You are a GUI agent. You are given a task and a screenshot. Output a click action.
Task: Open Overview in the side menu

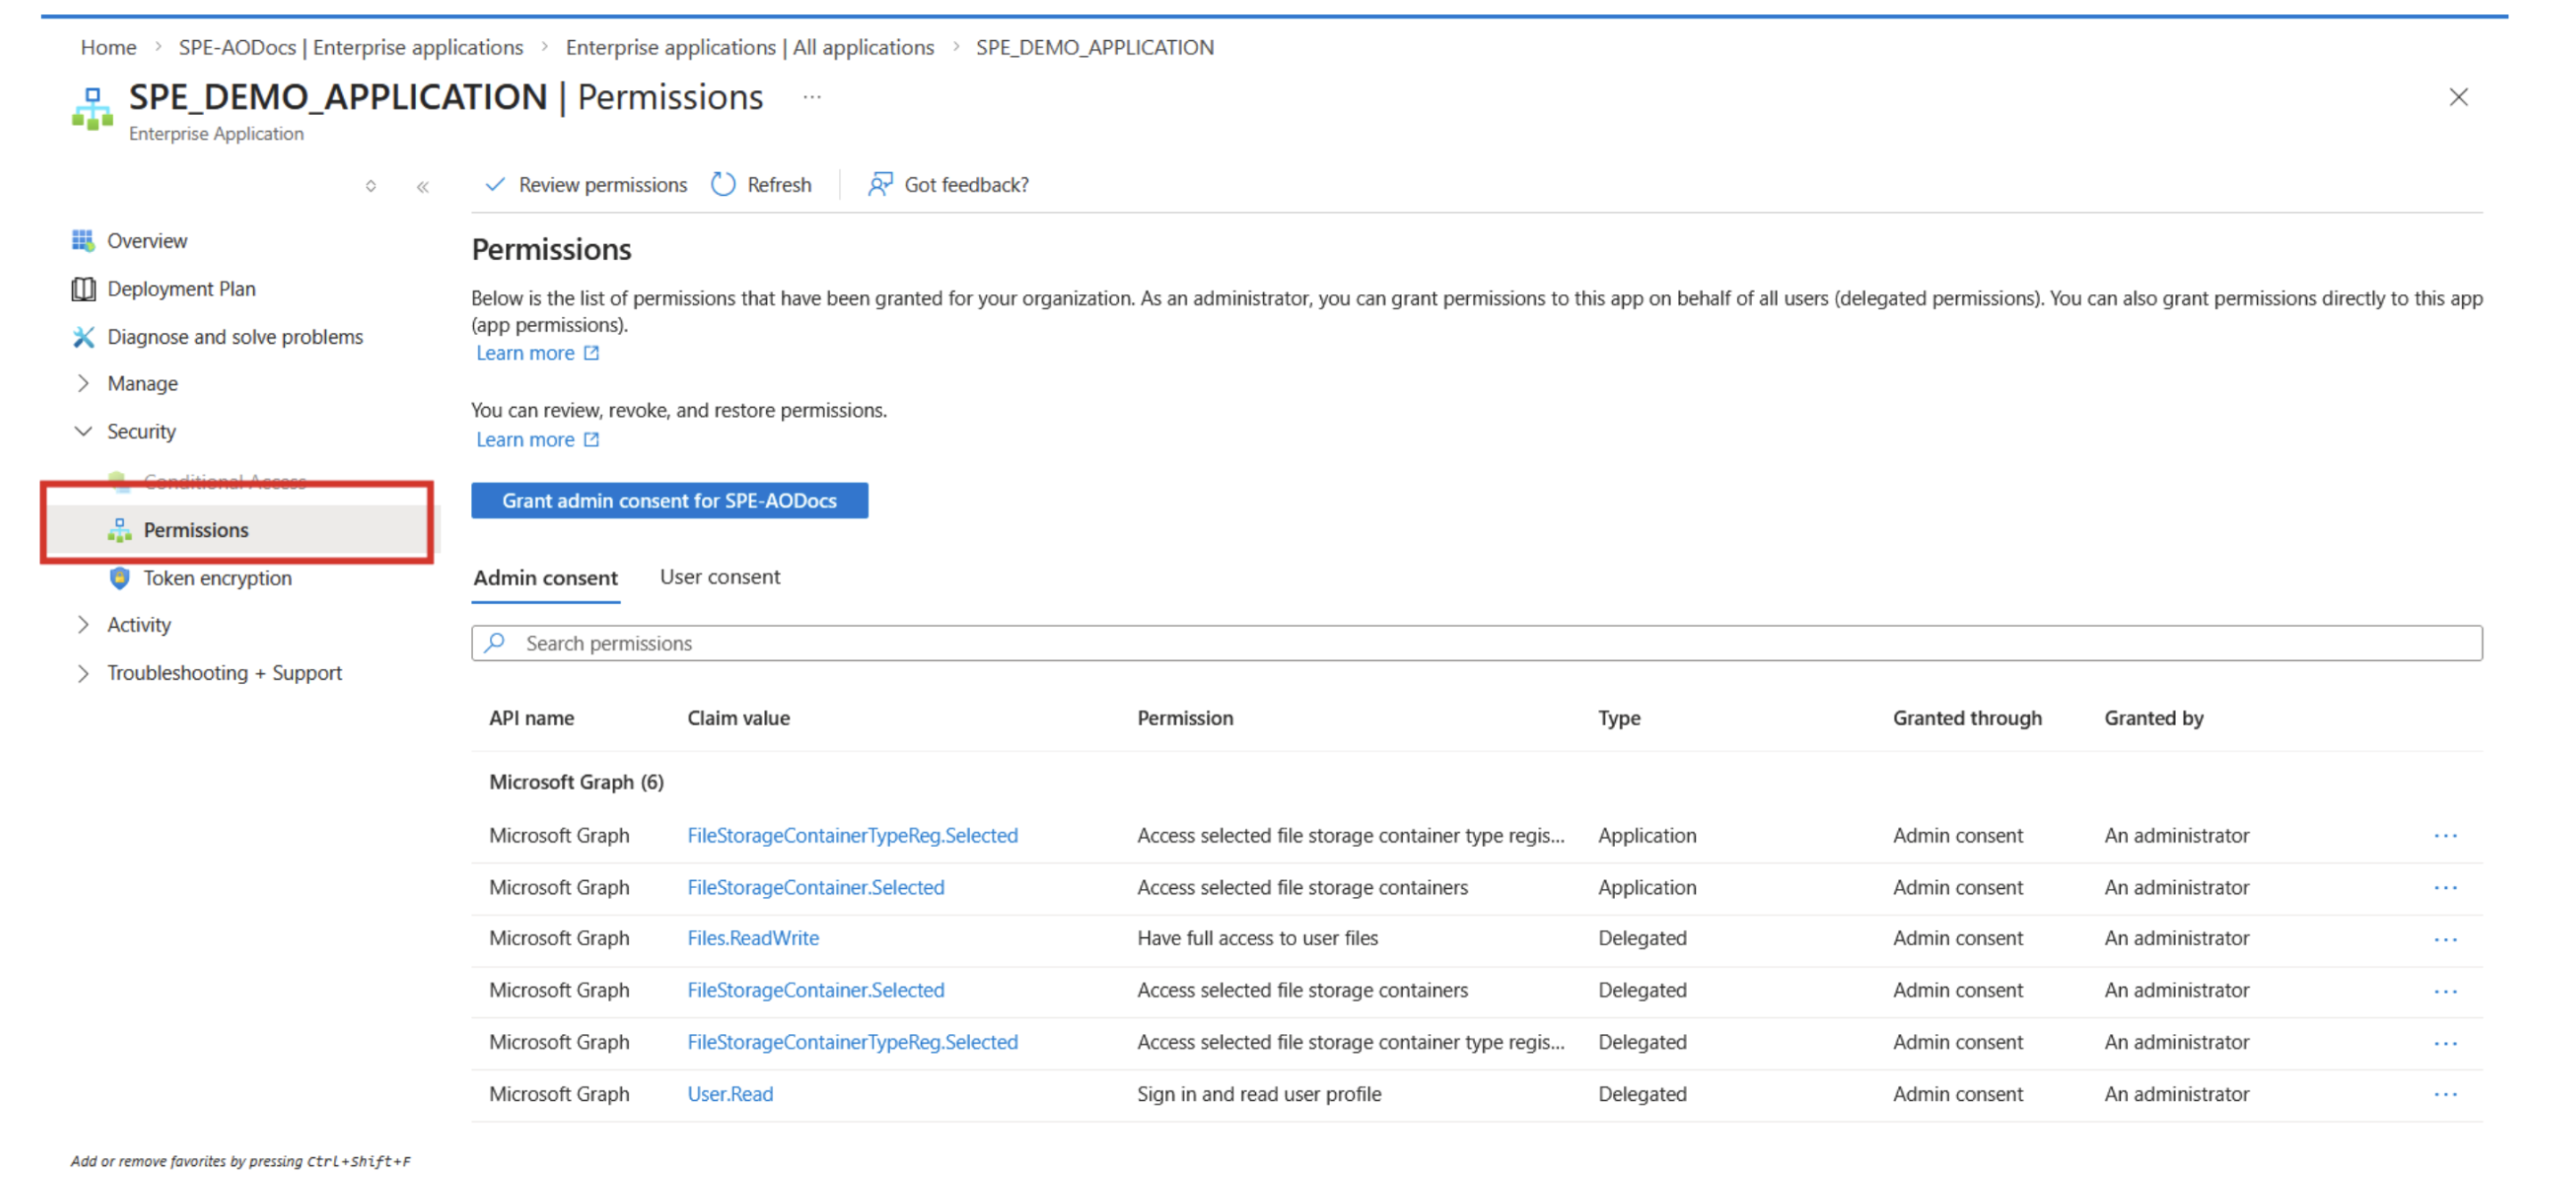point(147,240)
